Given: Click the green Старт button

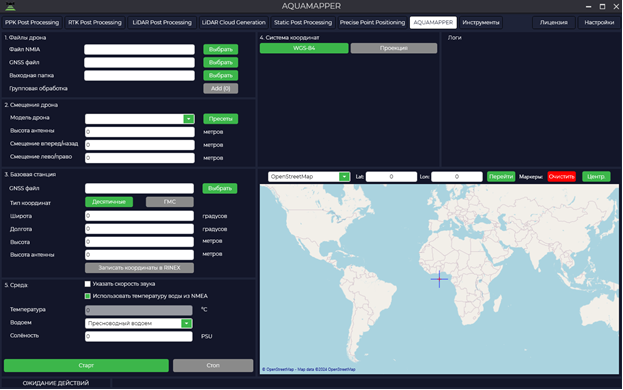Looking at the screenshot, I should (x=86, y=365).
